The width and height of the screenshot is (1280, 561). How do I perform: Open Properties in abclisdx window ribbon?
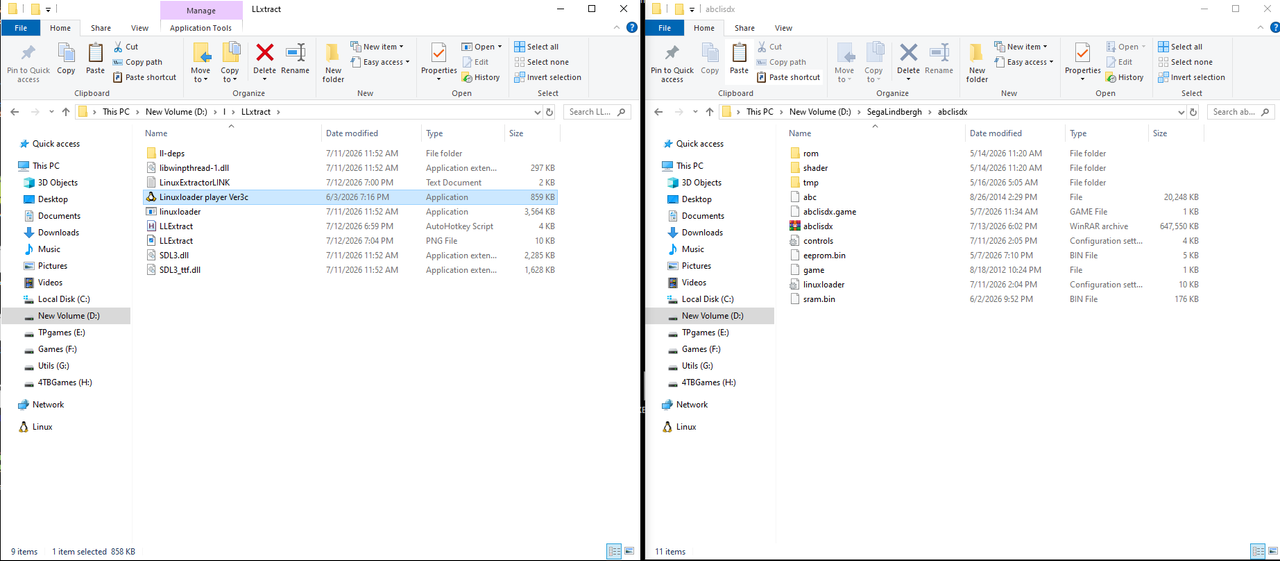pyautogui.click(x=1082, y=59)
